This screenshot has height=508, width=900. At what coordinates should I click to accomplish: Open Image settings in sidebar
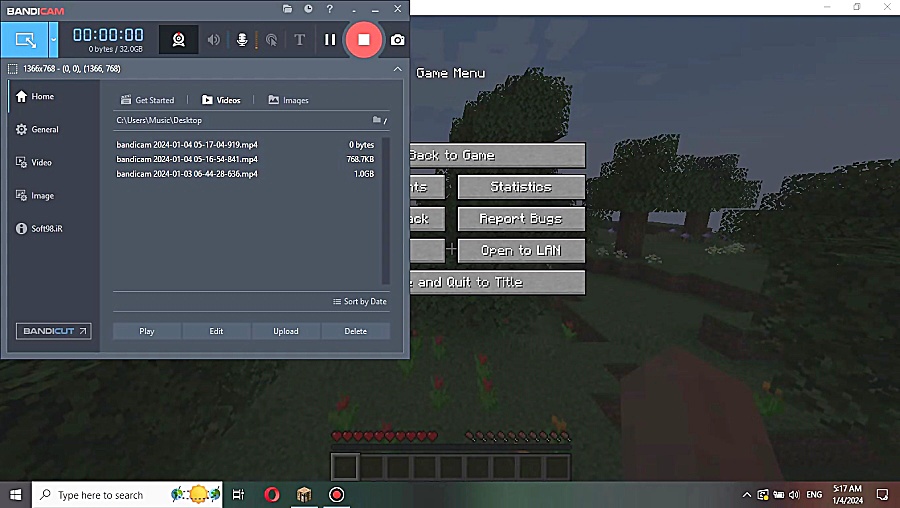[x=35, y=196]
